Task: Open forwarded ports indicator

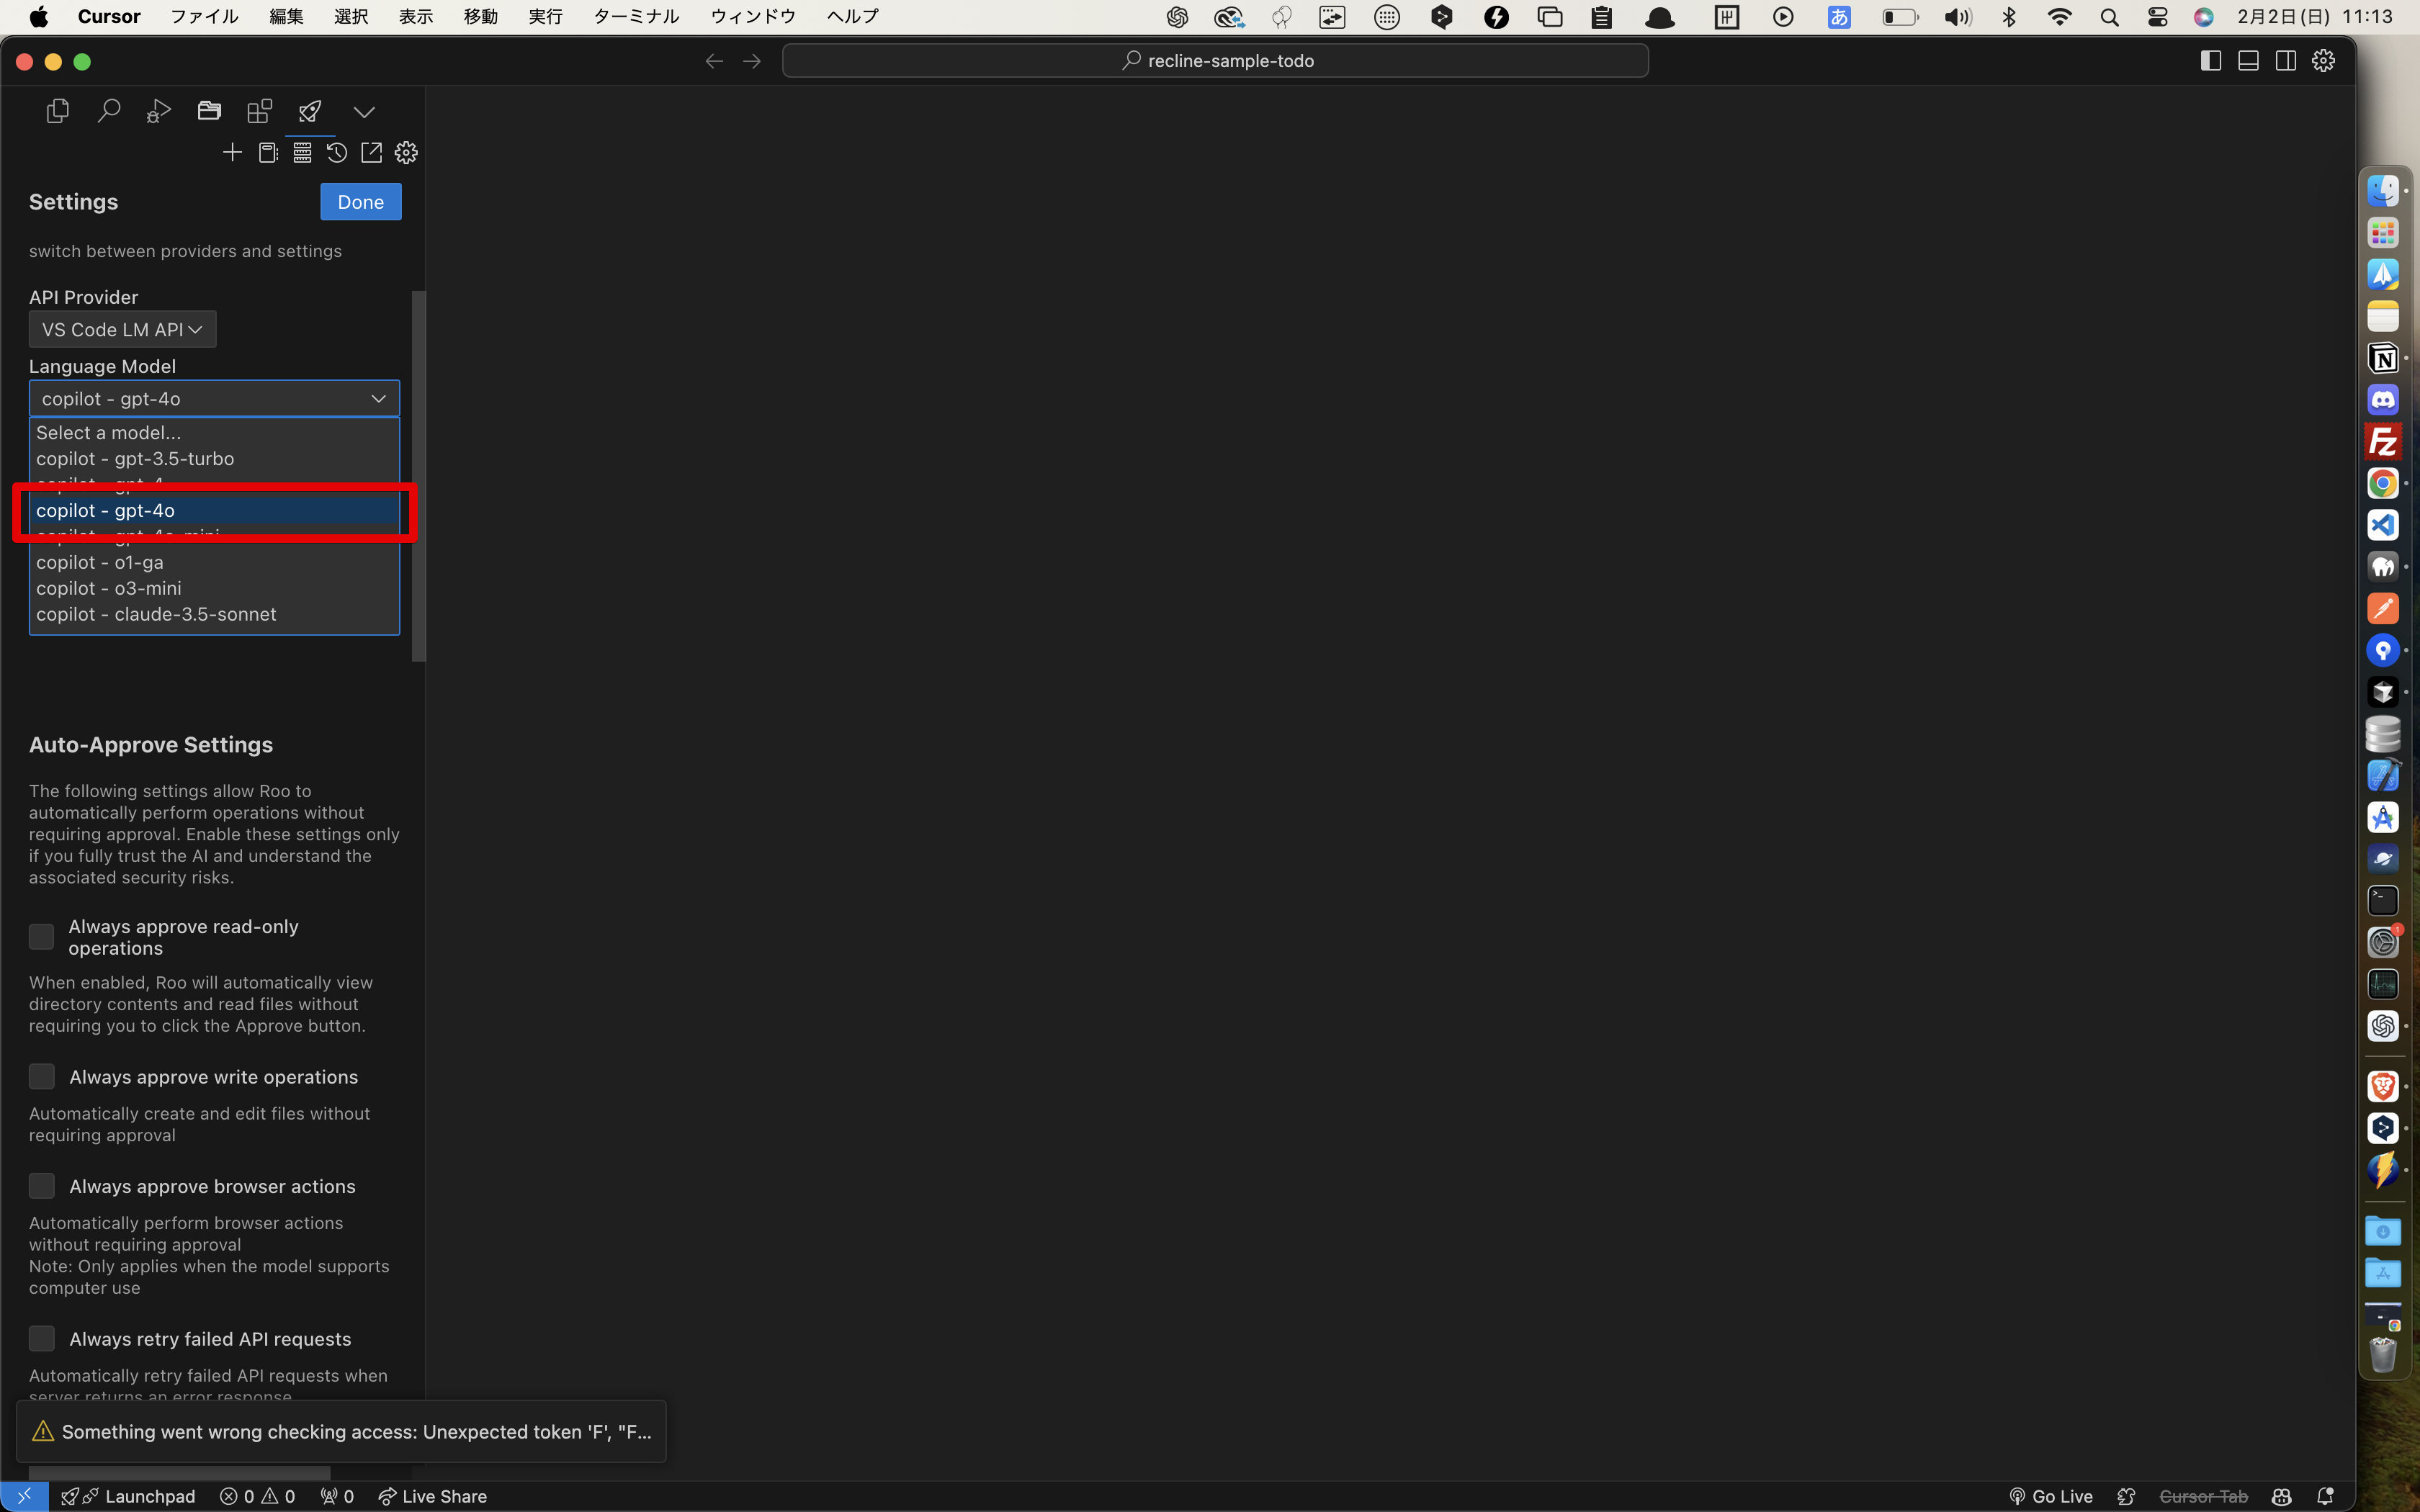Action: [x=337, y=1496]
